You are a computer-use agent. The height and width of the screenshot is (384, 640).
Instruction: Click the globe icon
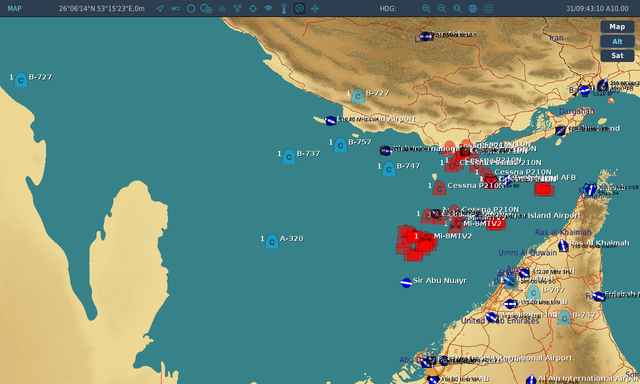pyautogui.click(x=473, y=9)
